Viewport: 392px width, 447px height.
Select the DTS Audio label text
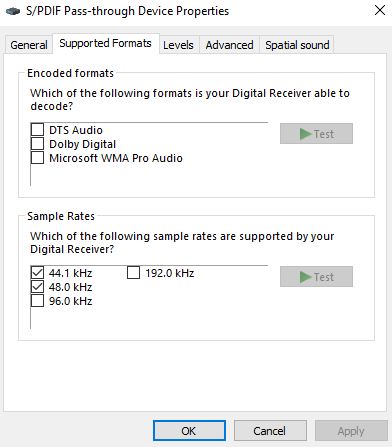click(76, 130)
